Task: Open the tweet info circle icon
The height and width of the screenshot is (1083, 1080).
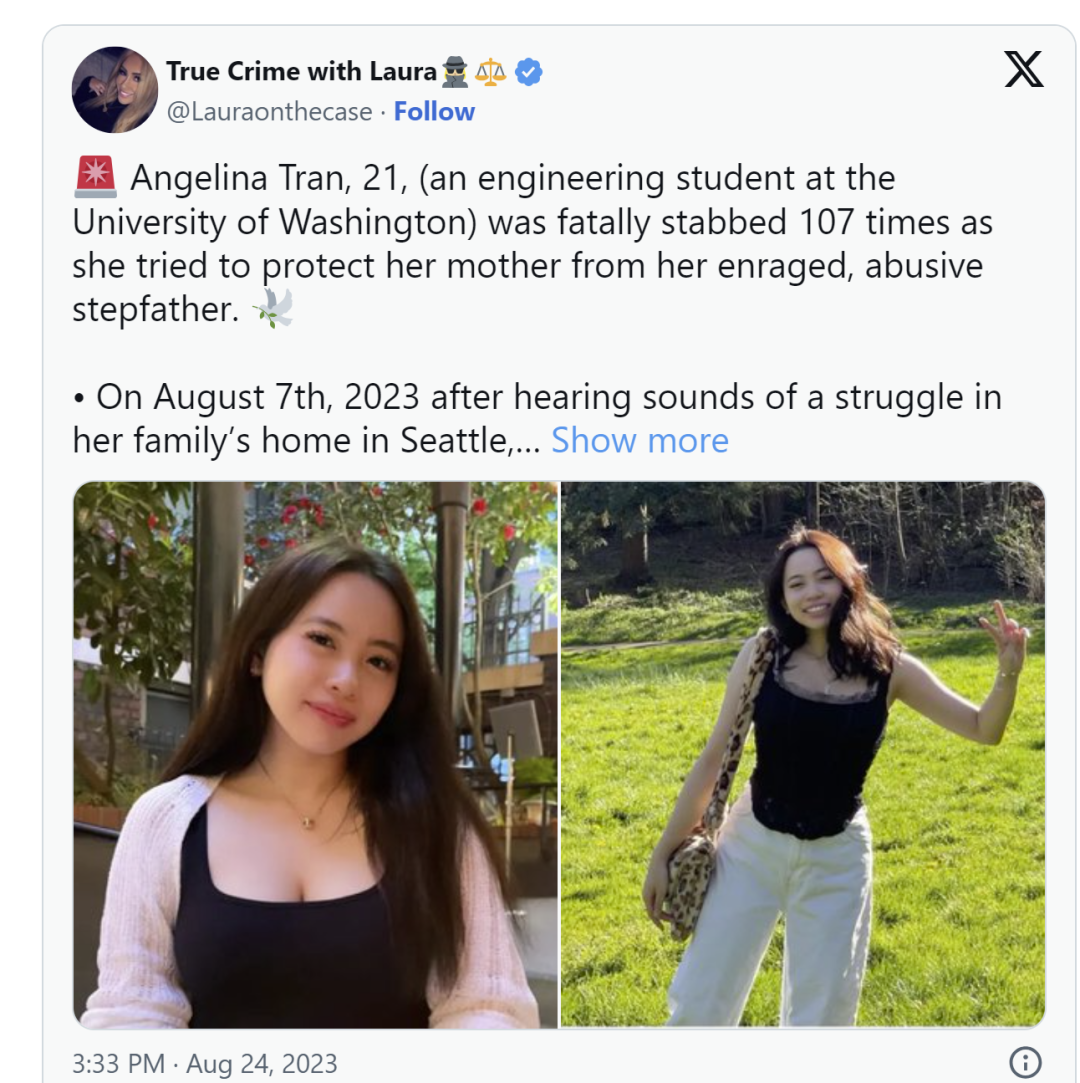Action: click(x=1025, y=1062)
